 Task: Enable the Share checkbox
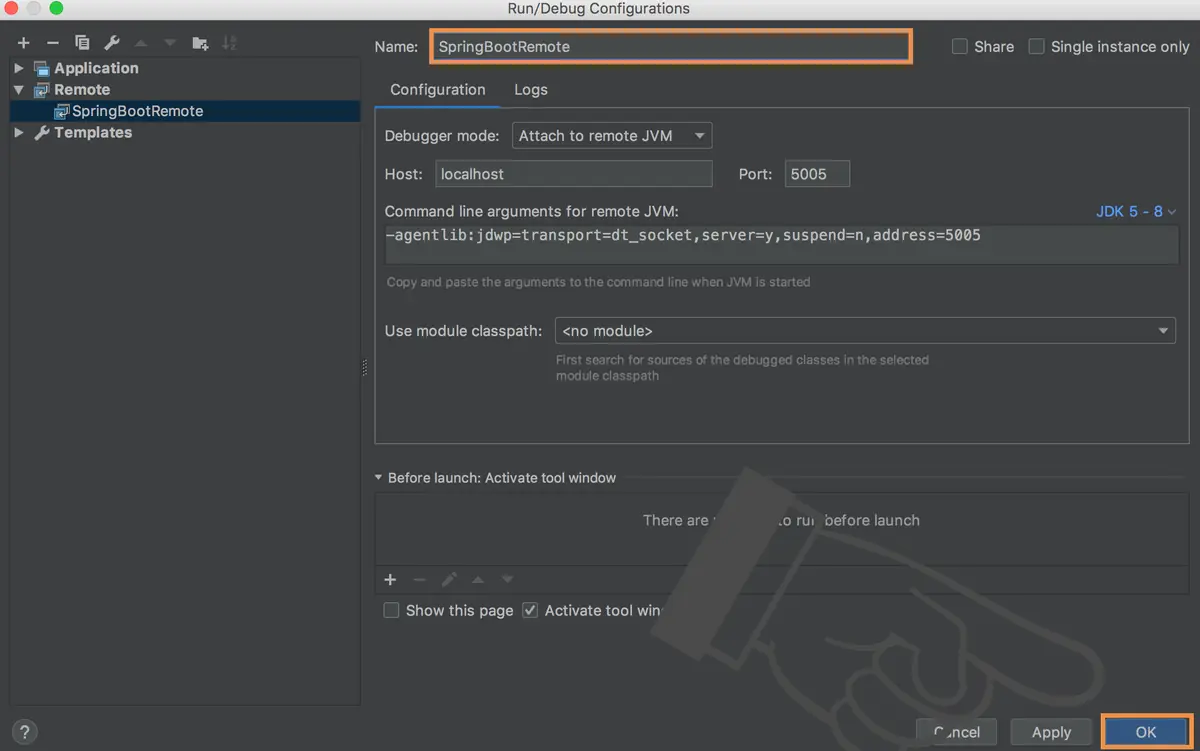tap(960, 46)
